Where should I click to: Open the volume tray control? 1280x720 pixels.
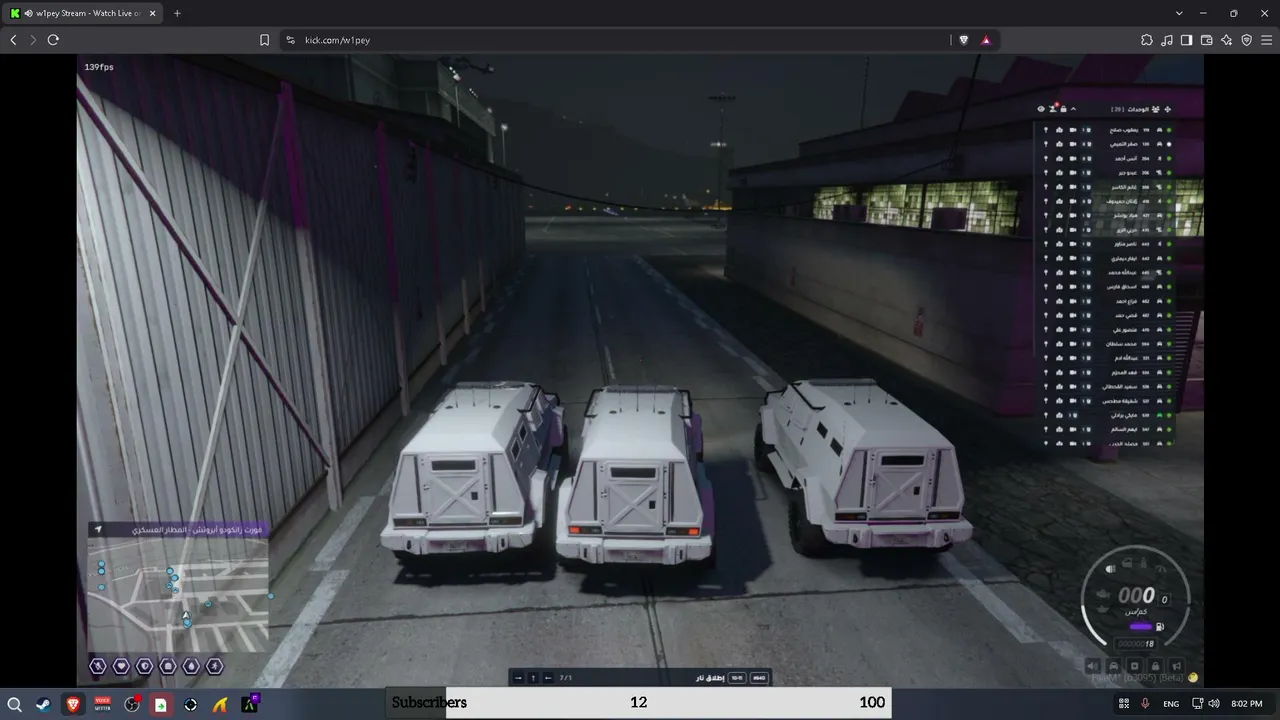pyautogui.click(x=1213, y=704)
